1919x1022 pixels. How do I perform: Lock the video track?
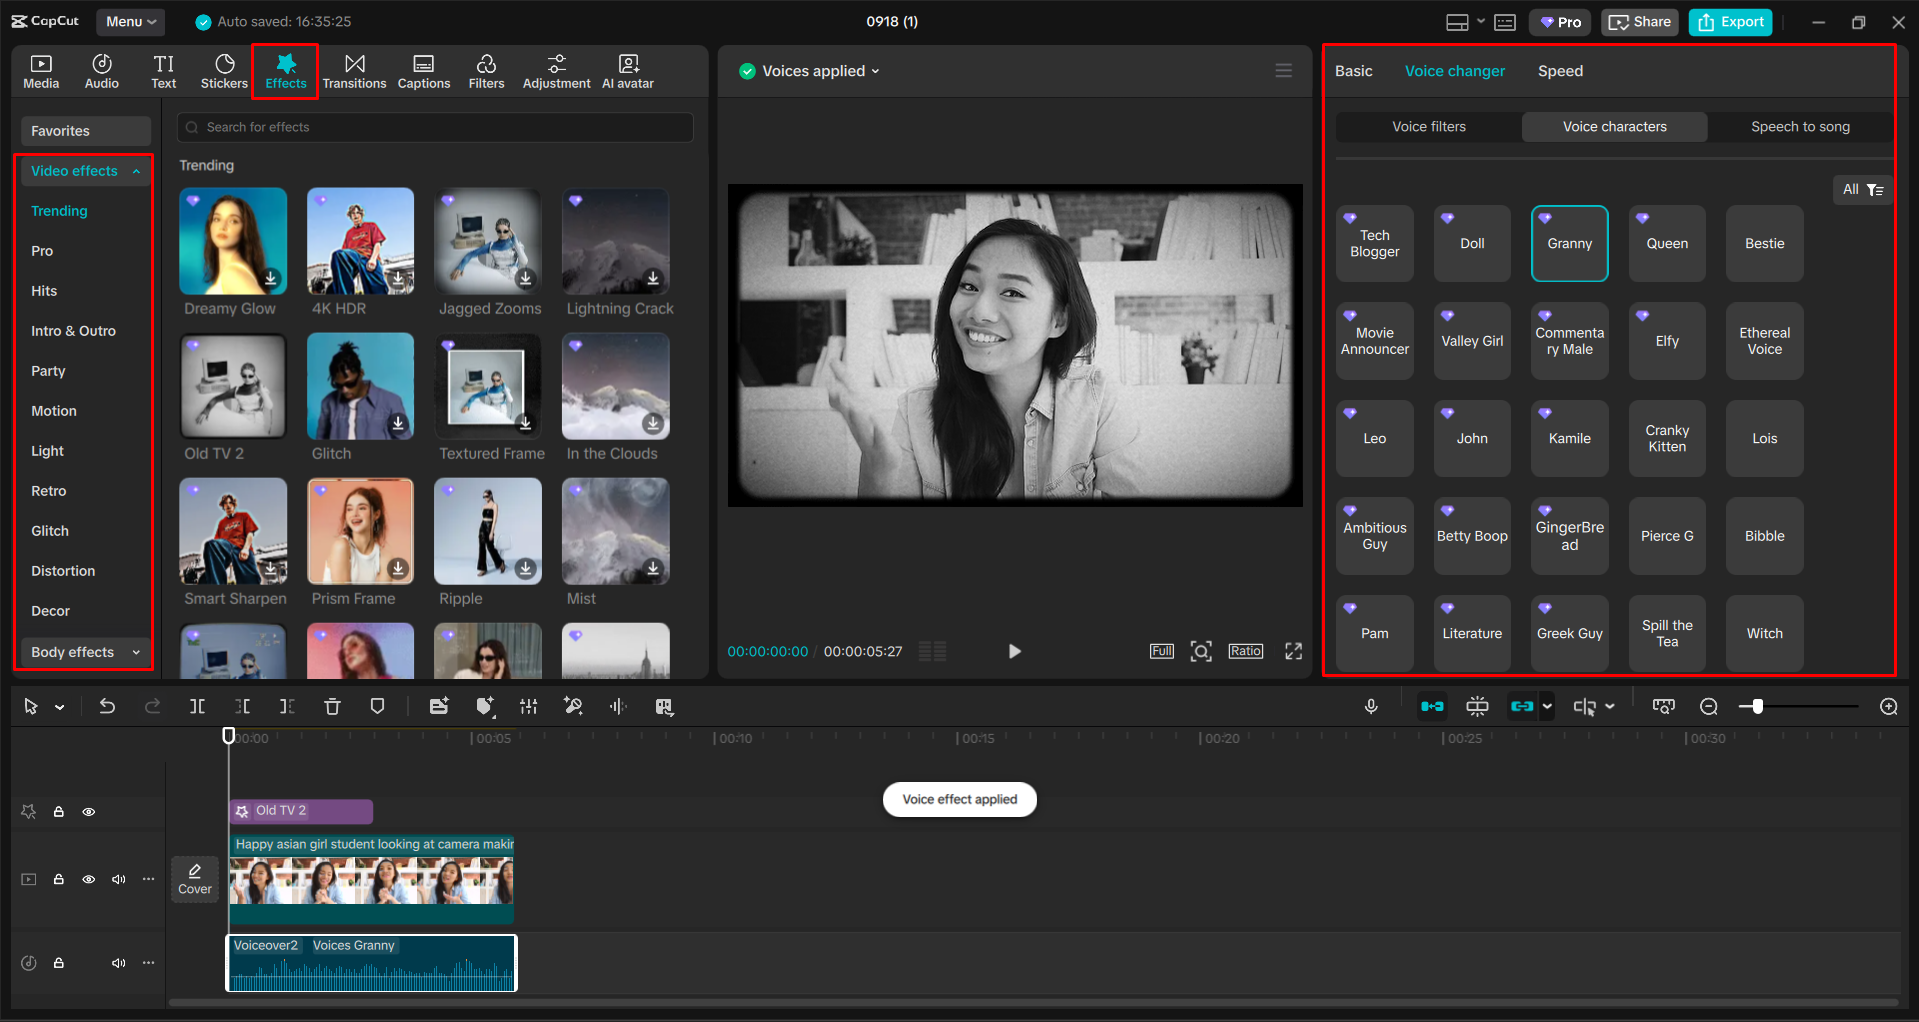[x=58, y=879]
